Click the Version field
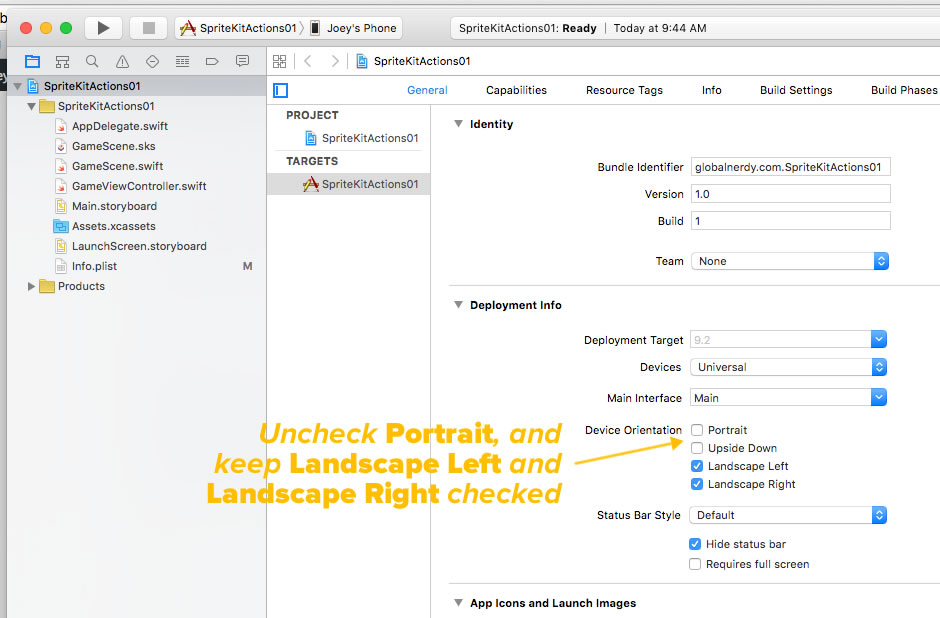This screenshot has height=618, width=940. click(791, 194)
